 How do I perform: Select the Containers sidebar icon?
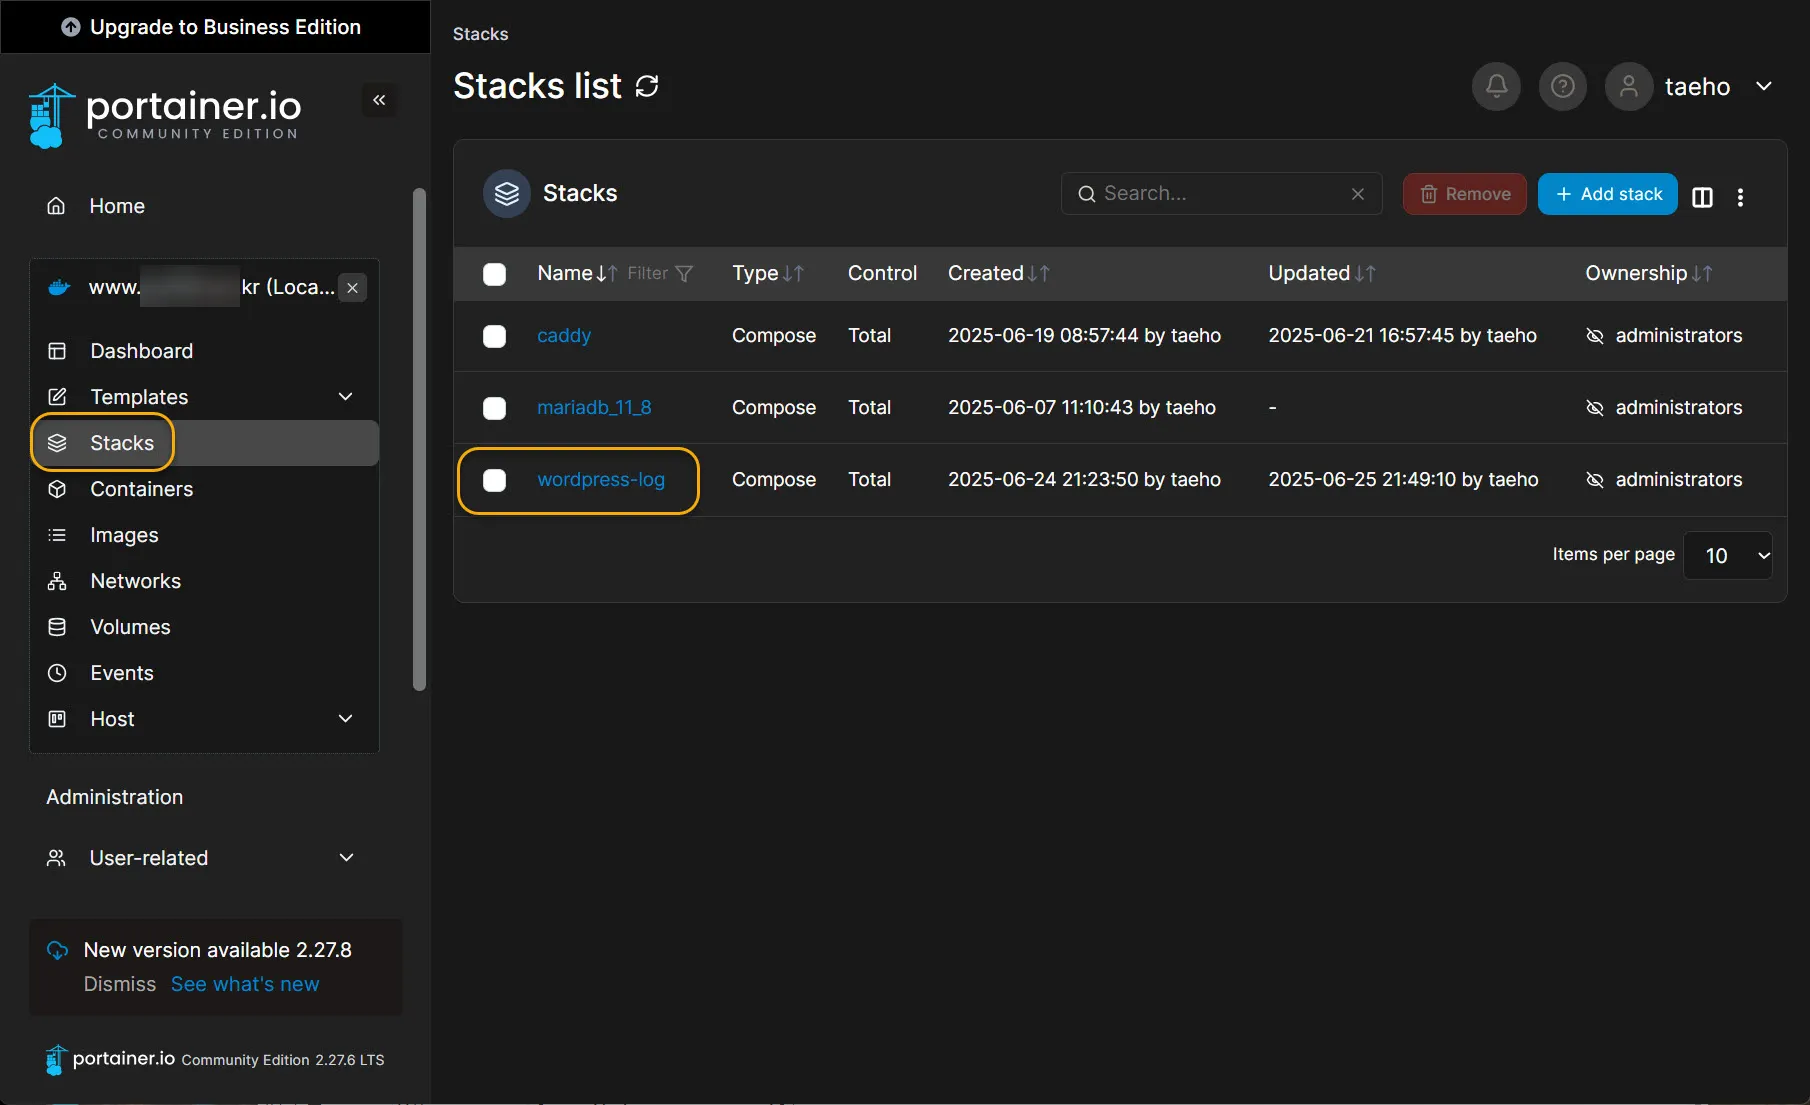click(57, 489)
